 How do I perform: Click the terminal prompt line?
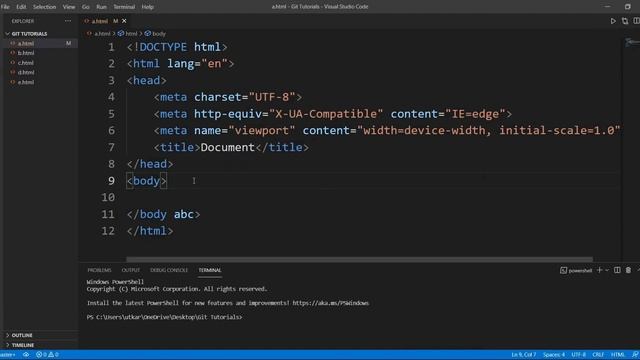[164, 317]
